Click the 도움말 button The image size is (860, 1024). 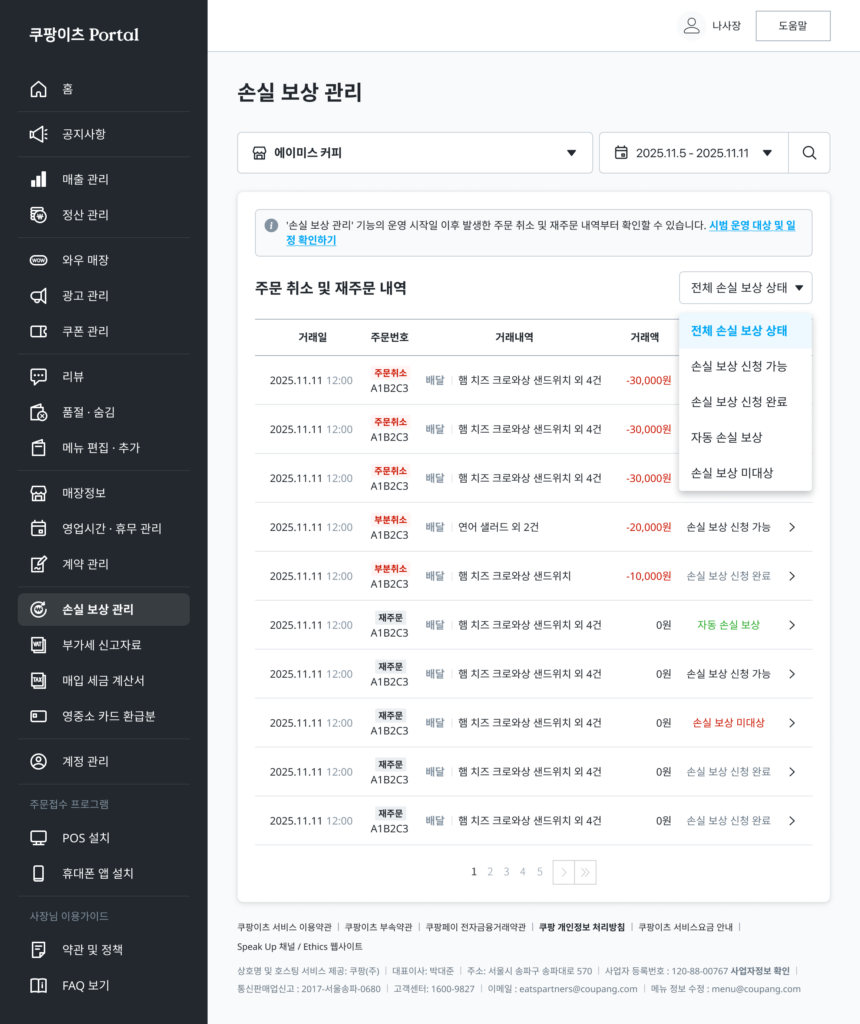792,26
